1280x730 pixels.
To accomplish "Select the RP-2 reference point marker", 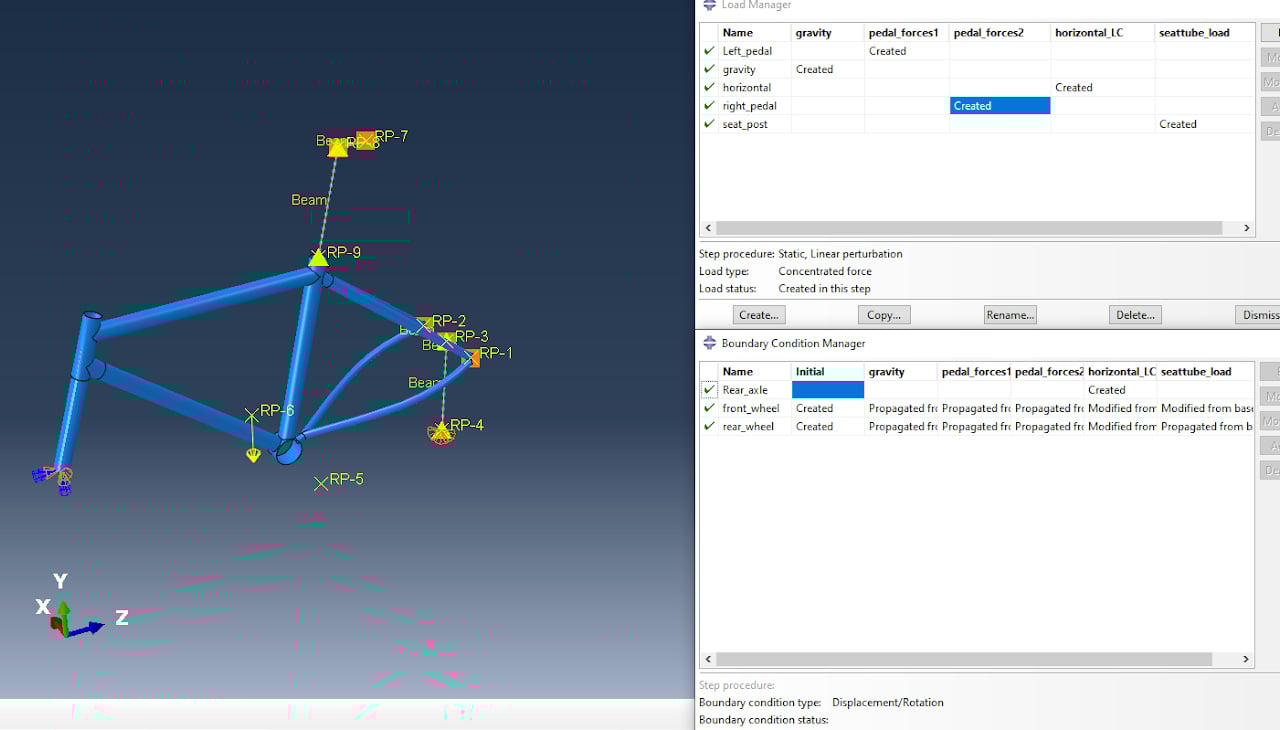I will 425,323.
